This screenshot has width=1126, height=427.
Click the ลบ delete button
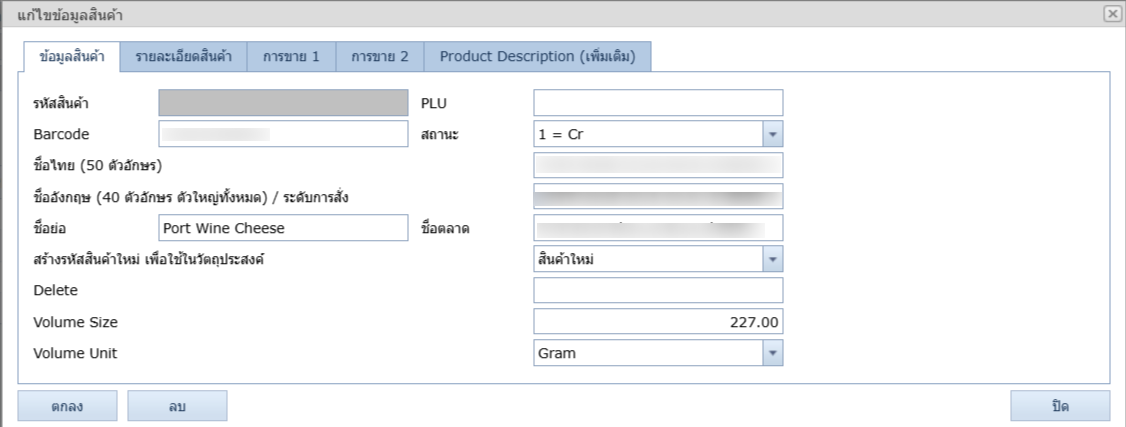point(177,406)
